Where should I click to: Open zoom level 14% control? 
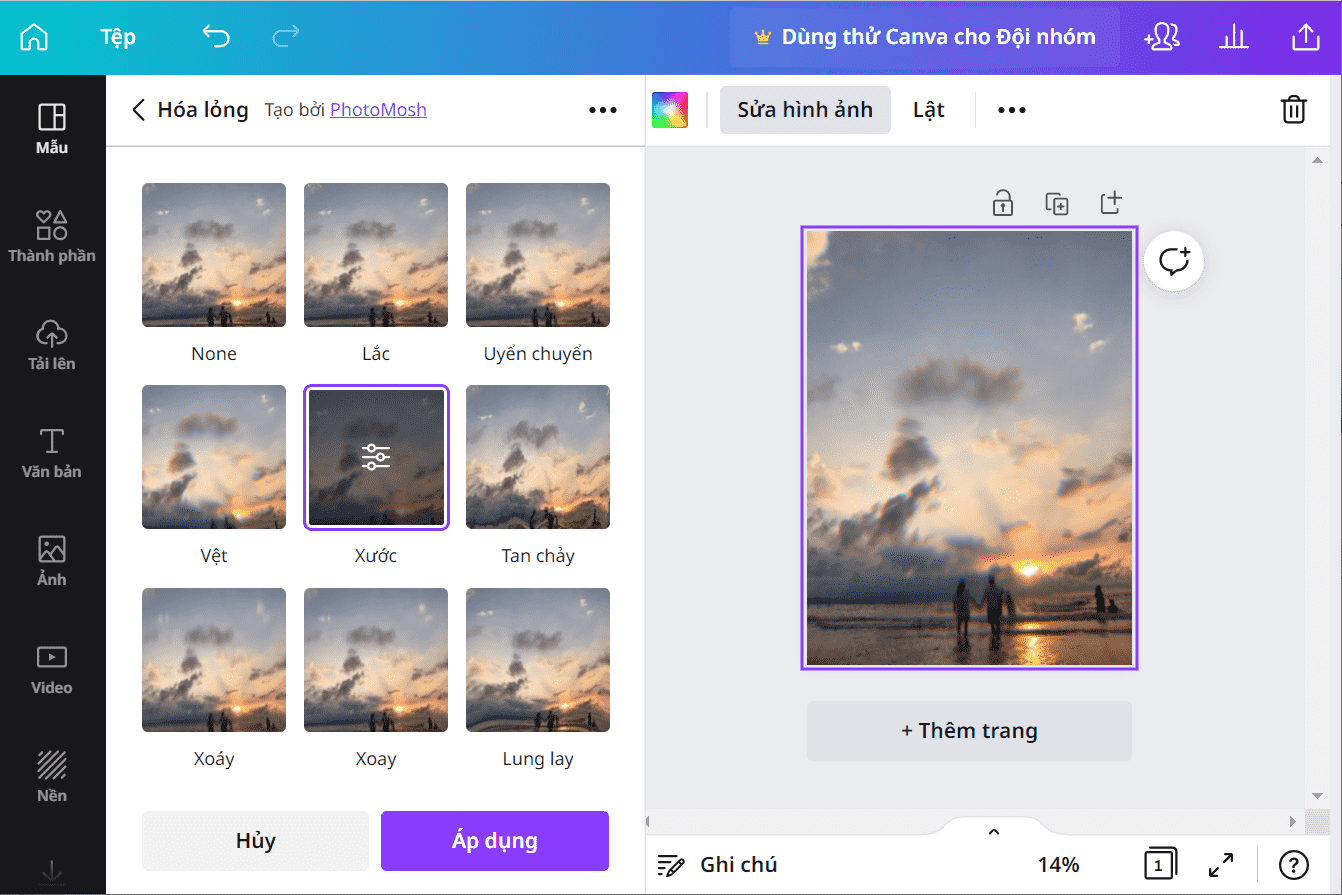click(x=1059, y=865)
